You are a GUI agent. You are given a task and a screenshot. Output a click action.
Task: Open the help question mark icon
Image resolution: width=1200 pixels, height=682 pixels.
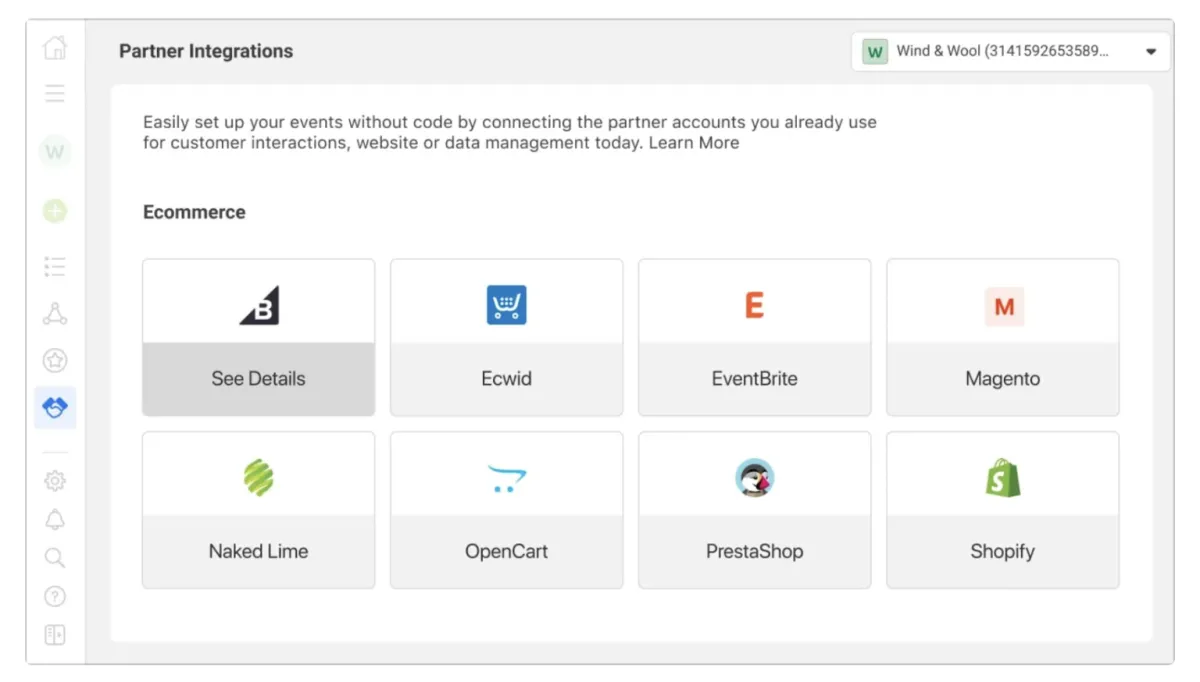(x=55, y=596)
